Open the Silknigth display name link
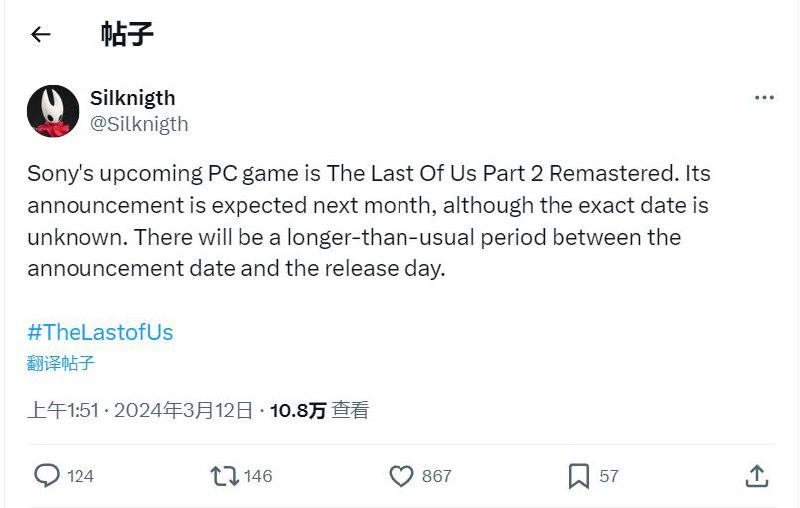800x508 pixels. pyautogui.click(x=132, y=98)
